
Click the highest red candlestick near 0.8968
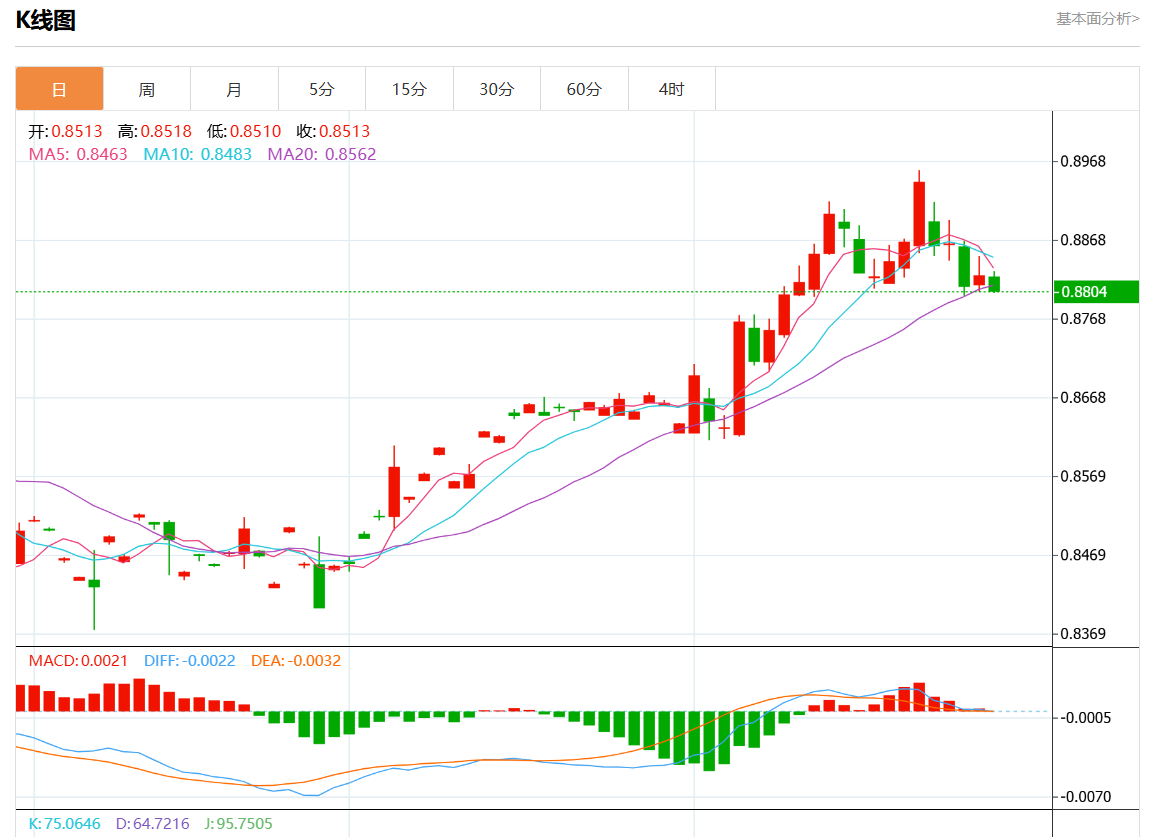919,213
